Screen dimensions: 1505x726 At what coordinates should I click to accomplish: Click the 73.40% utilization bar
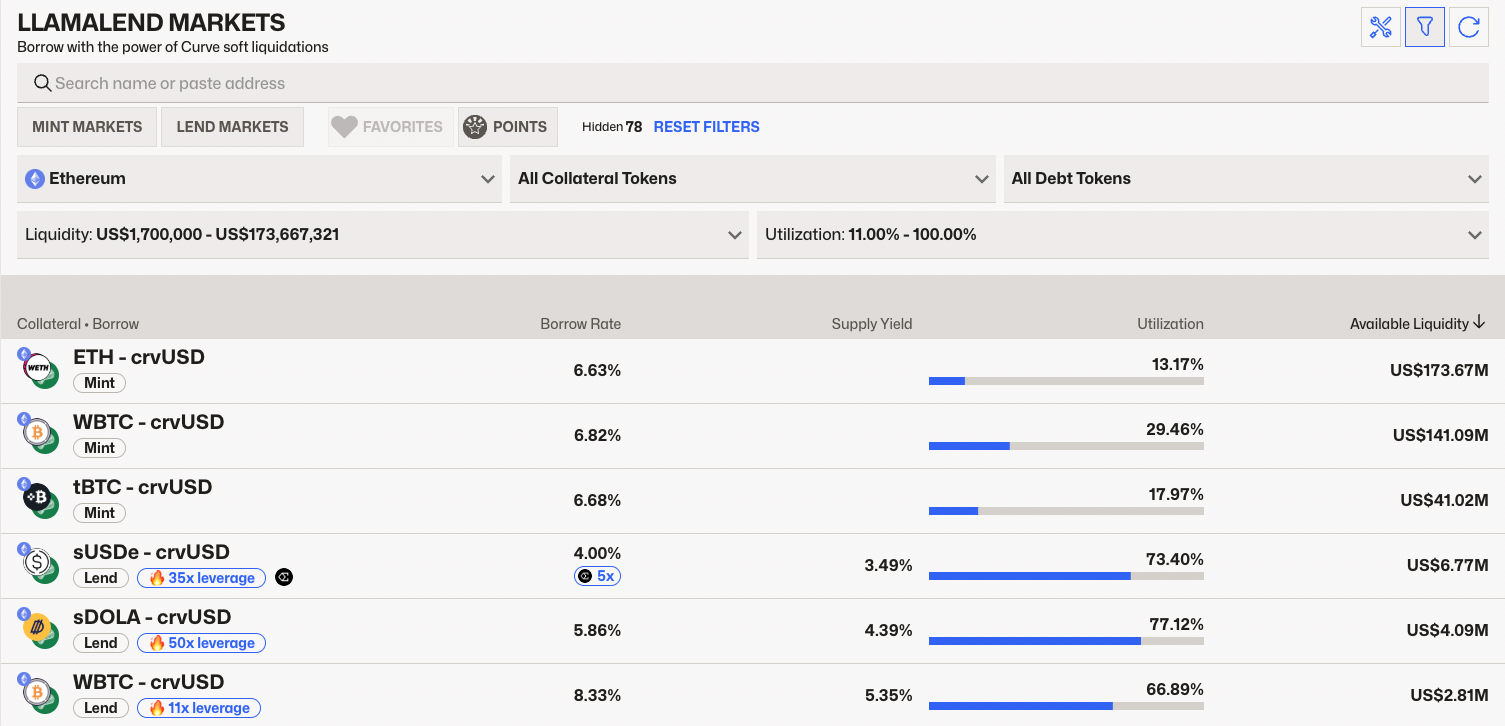click(1066, 576)
